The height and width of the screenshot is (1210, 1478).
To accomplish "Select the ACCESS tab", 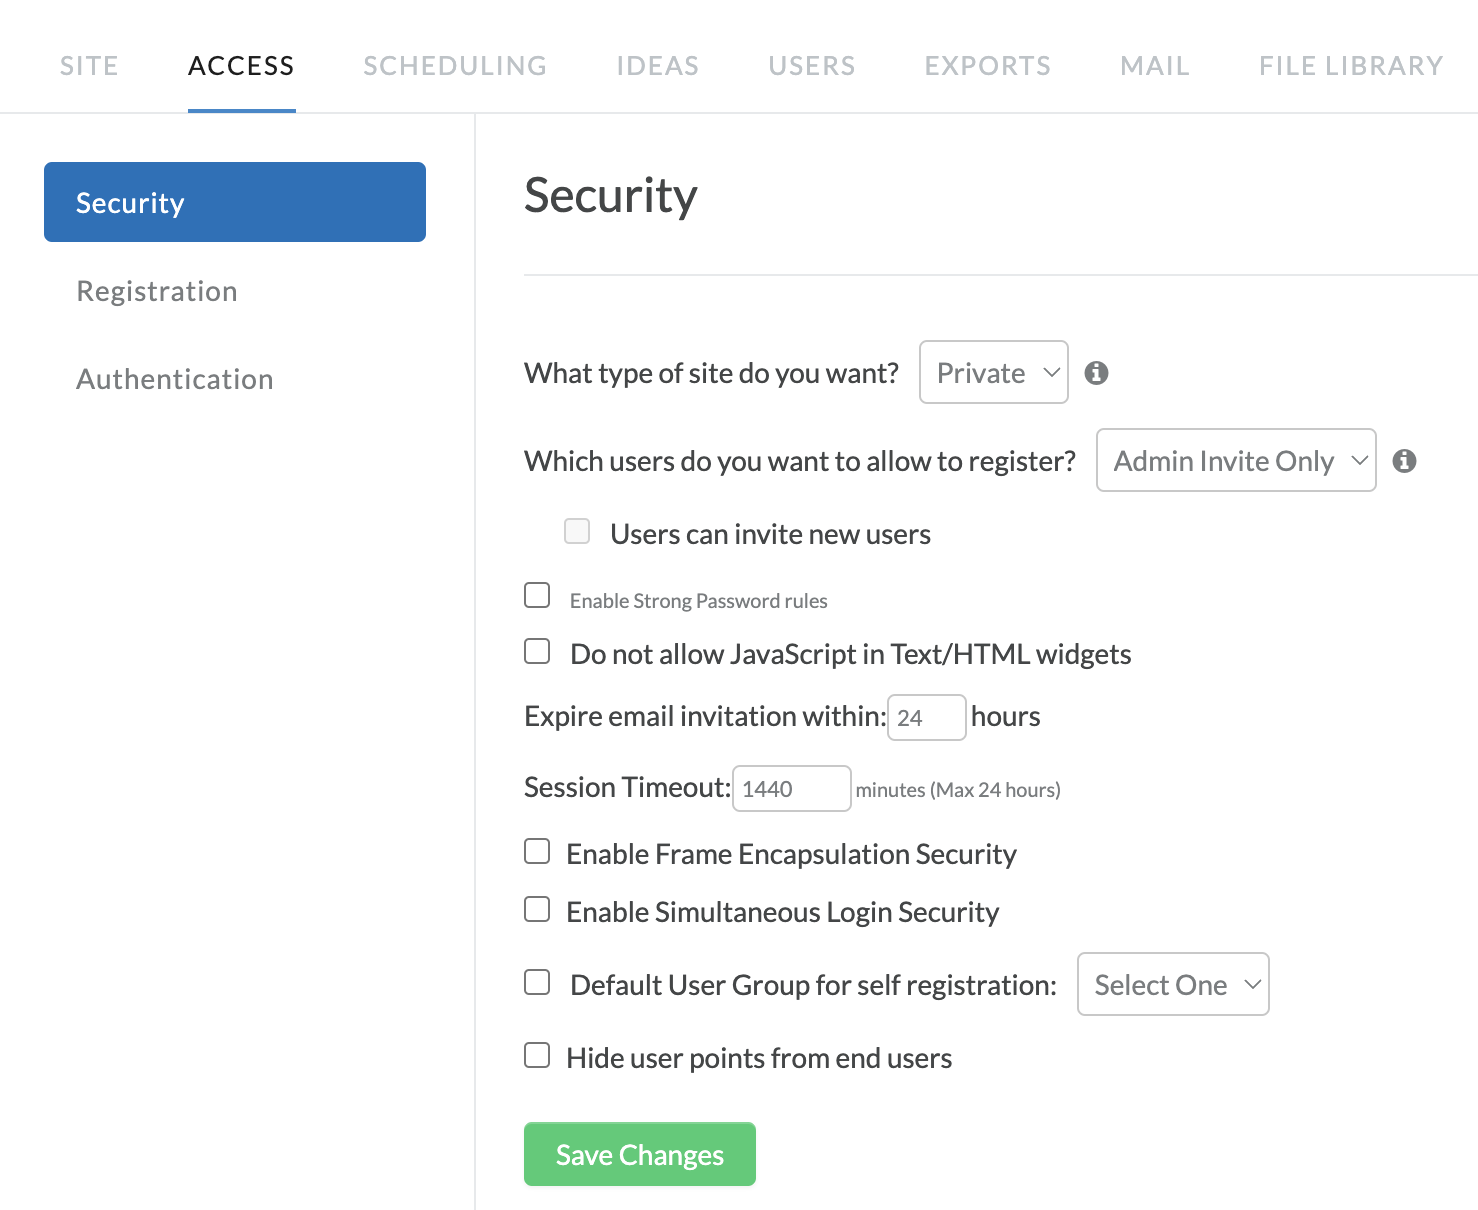I will pos(241,66).
